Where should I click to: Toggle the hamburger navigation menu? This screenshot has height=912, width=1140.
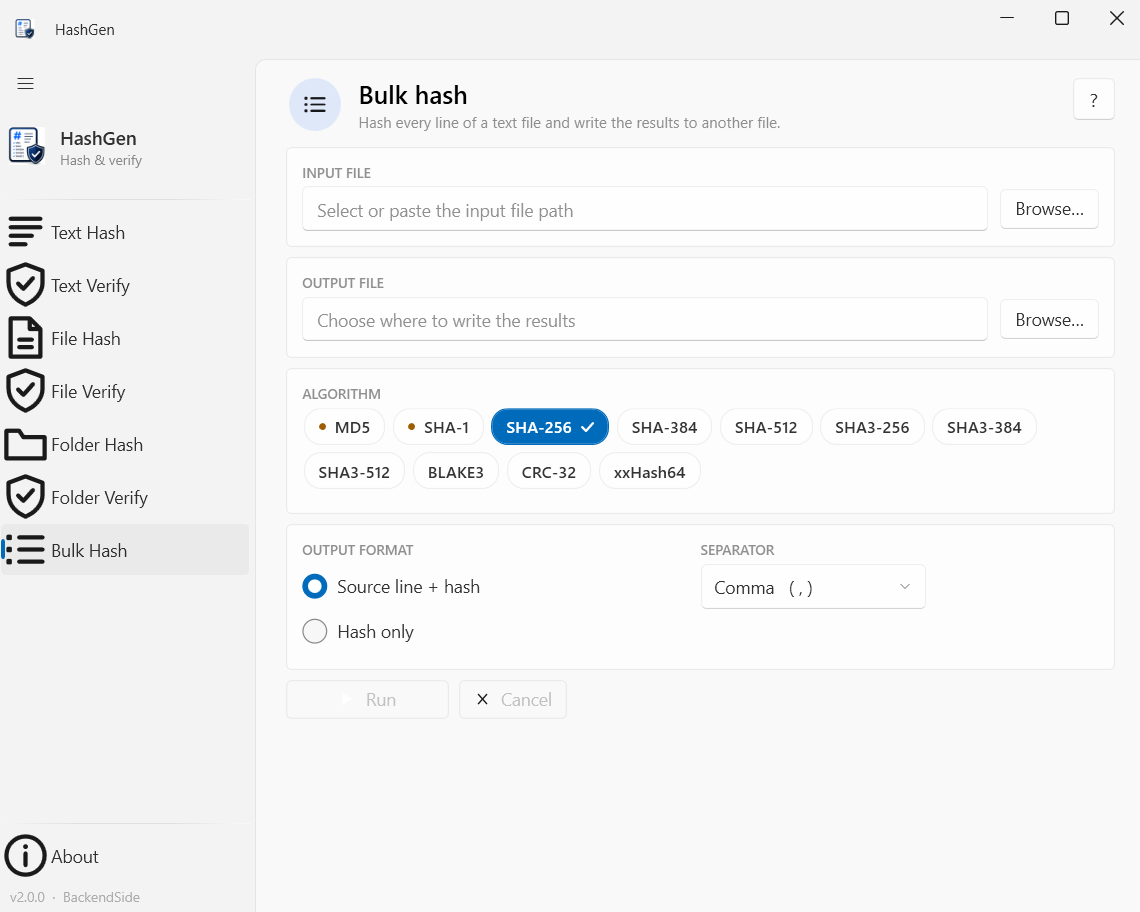pyautogui.click(x=25, y=84)
